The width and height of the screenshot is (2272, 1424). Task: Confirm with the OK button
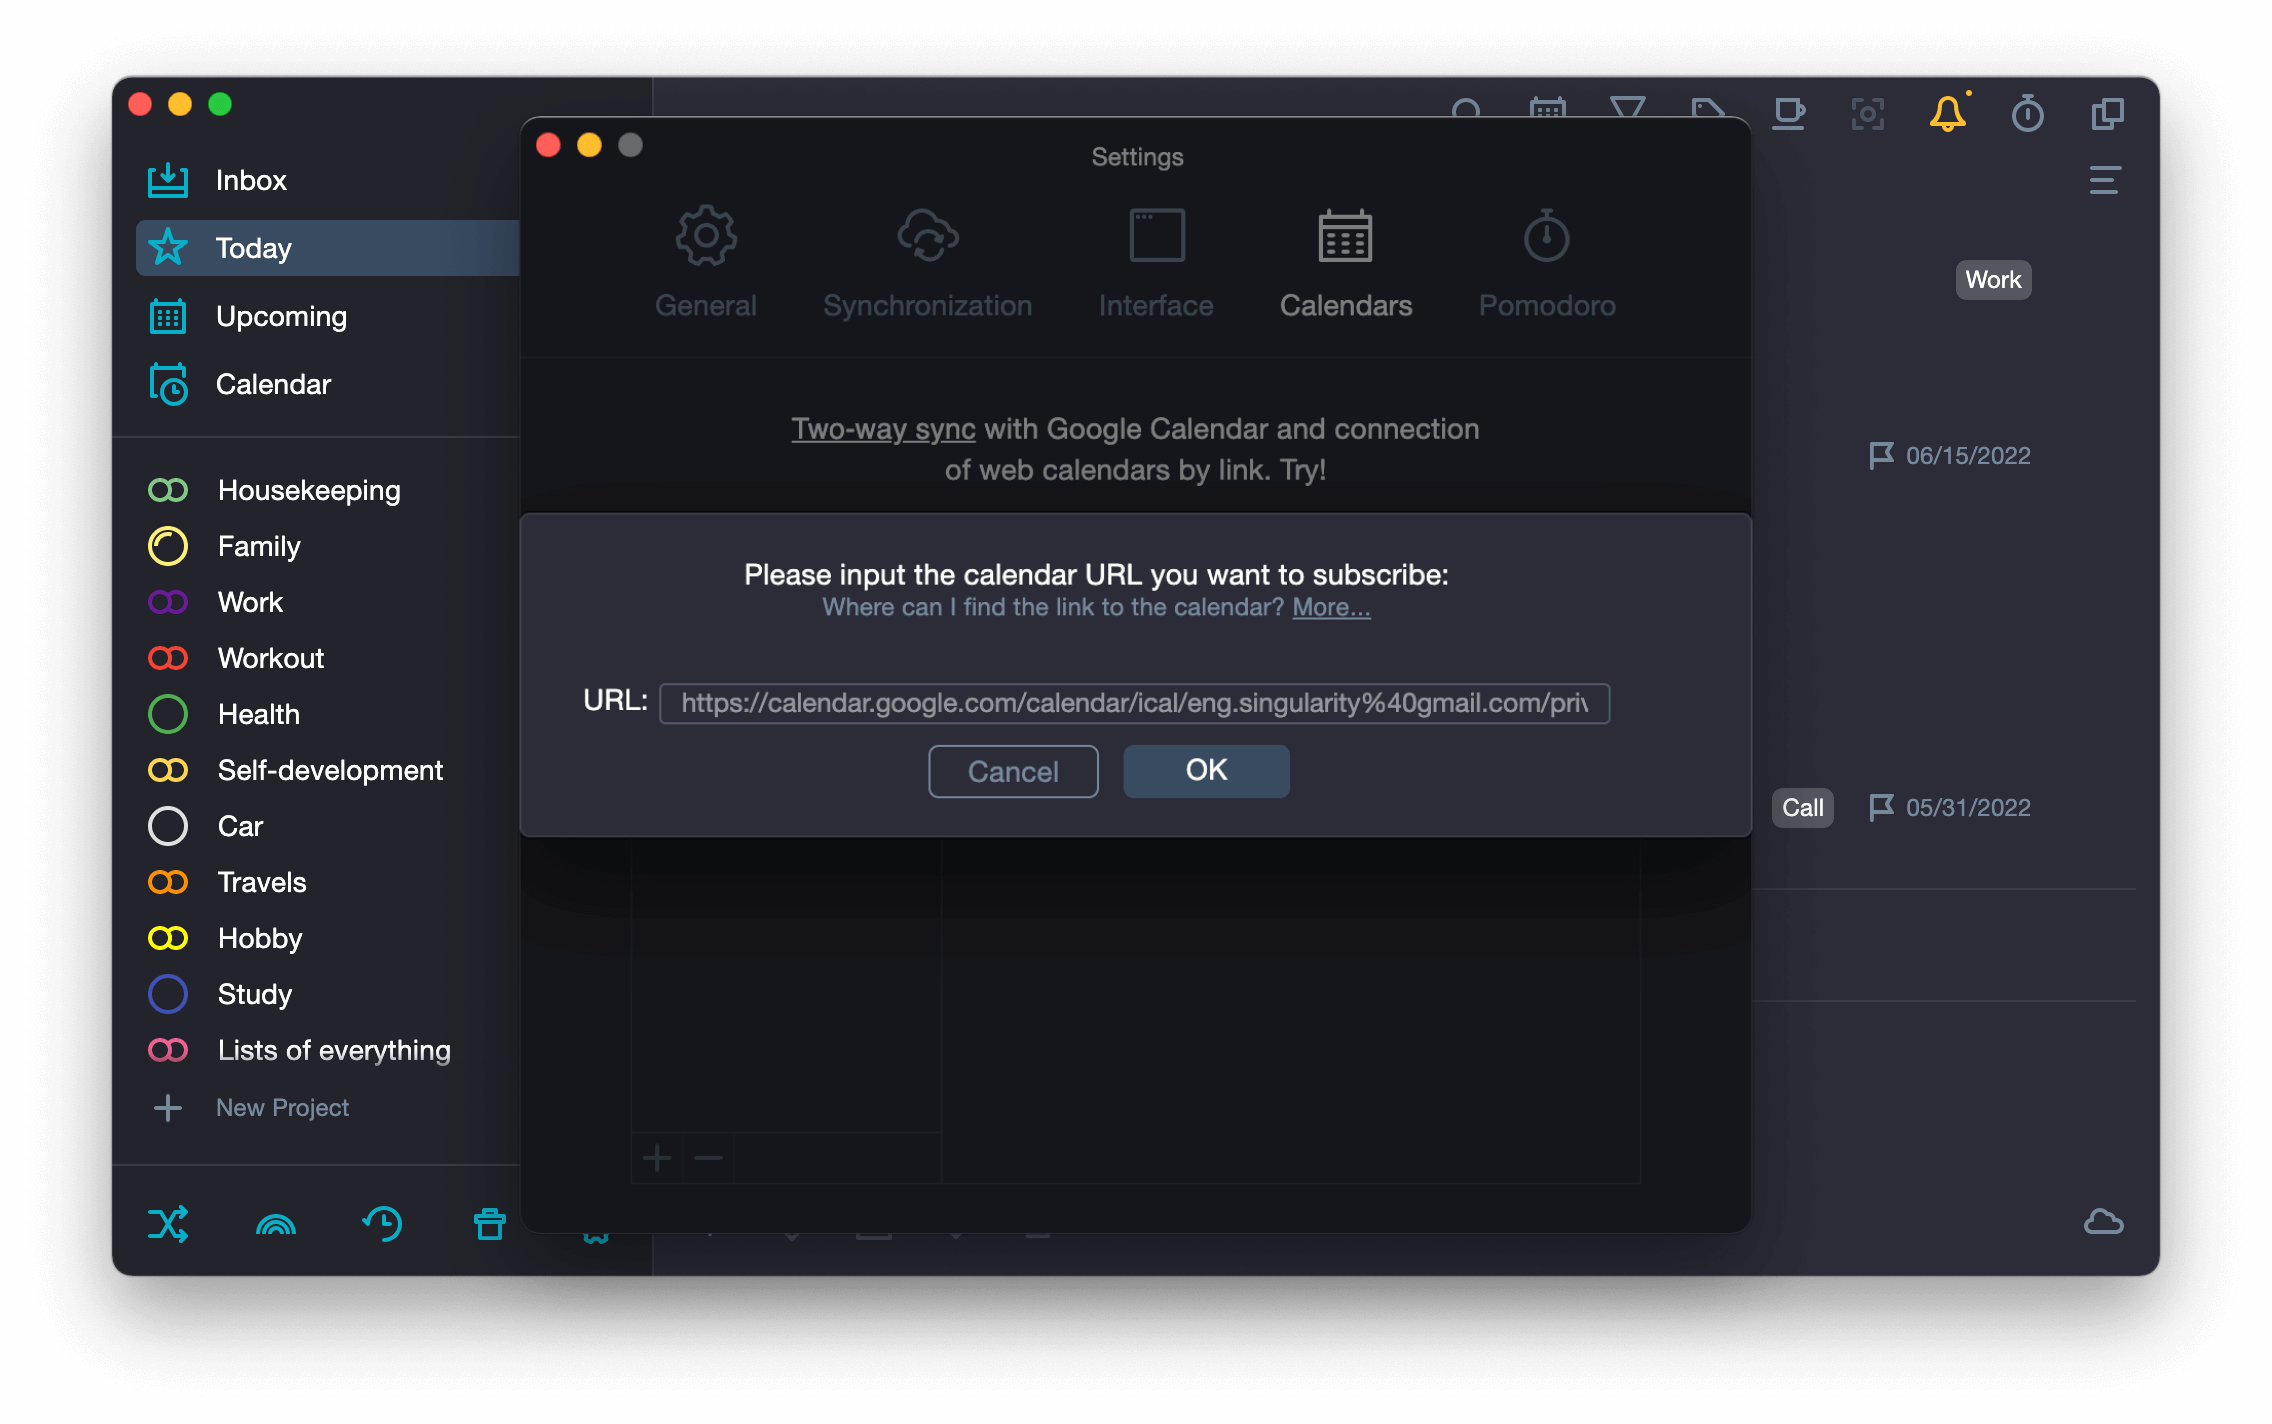tap(1206, 771)
